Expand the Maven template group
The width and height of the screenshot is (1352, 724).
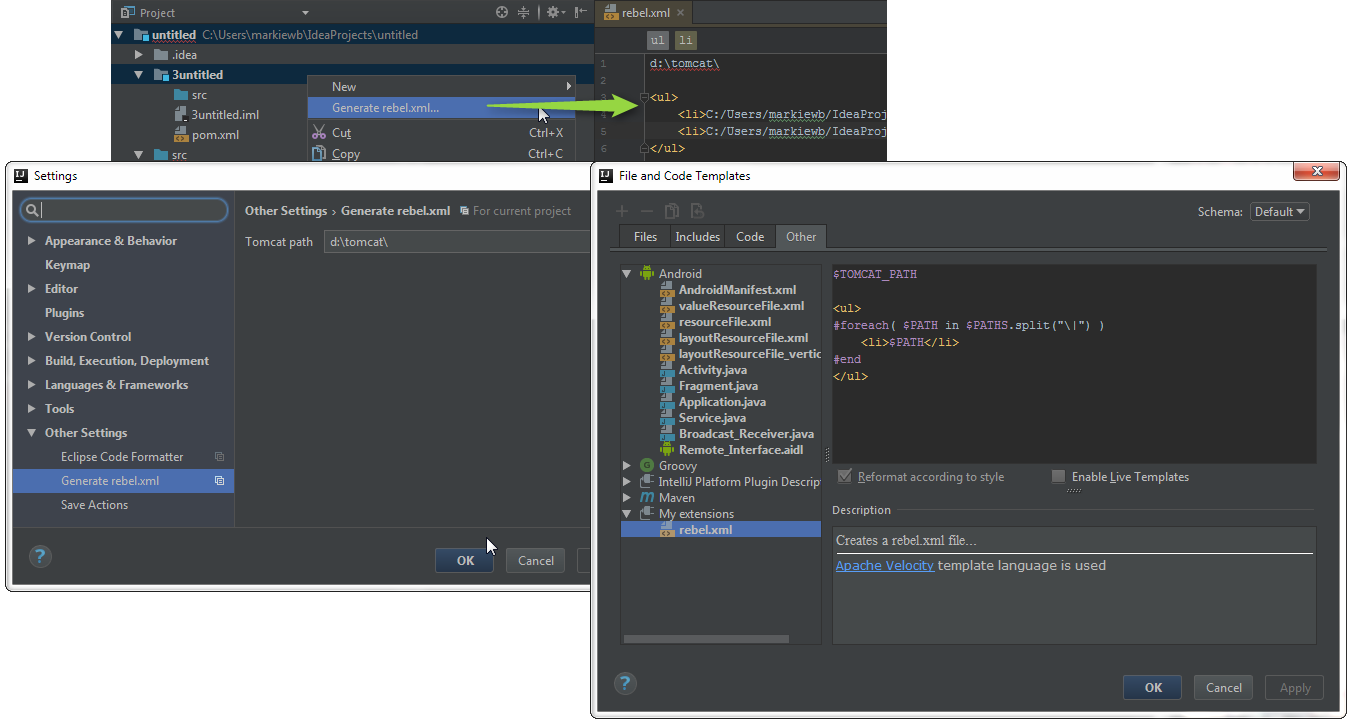pyautogui.click(x=627, y=497)
